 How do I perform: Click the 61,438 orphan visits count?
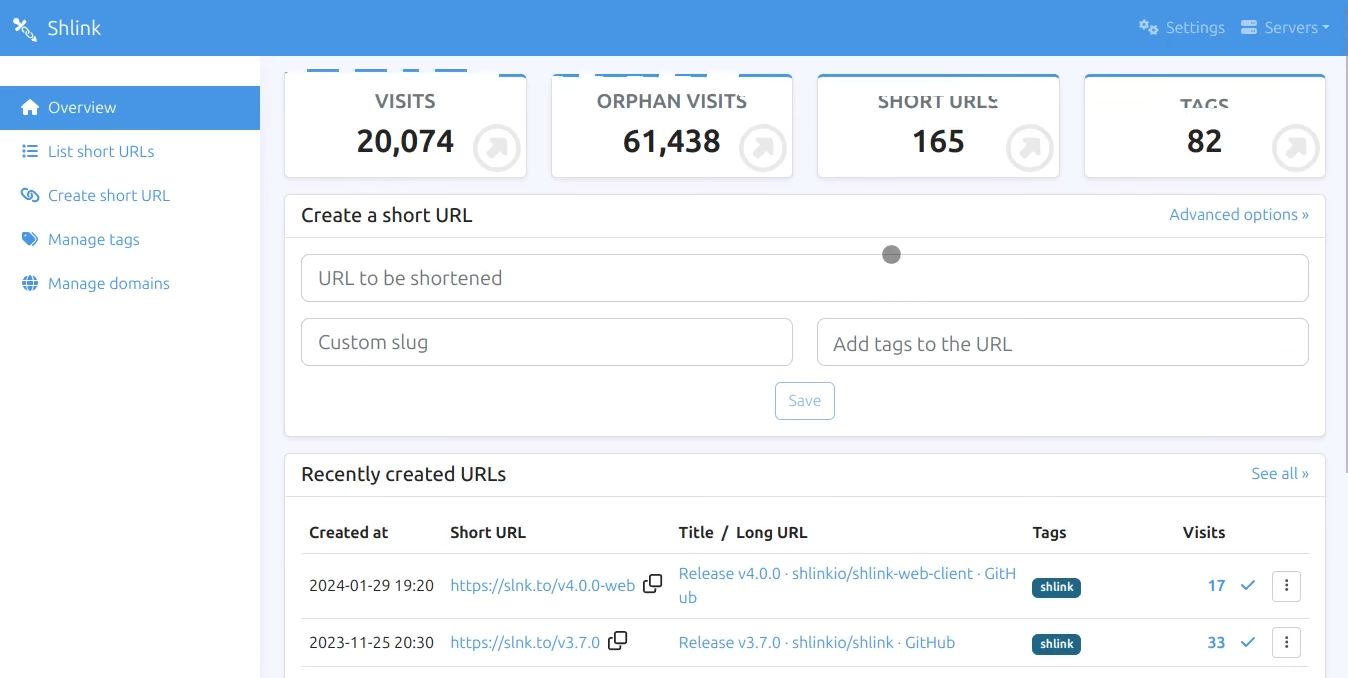(x=672, y=141)
